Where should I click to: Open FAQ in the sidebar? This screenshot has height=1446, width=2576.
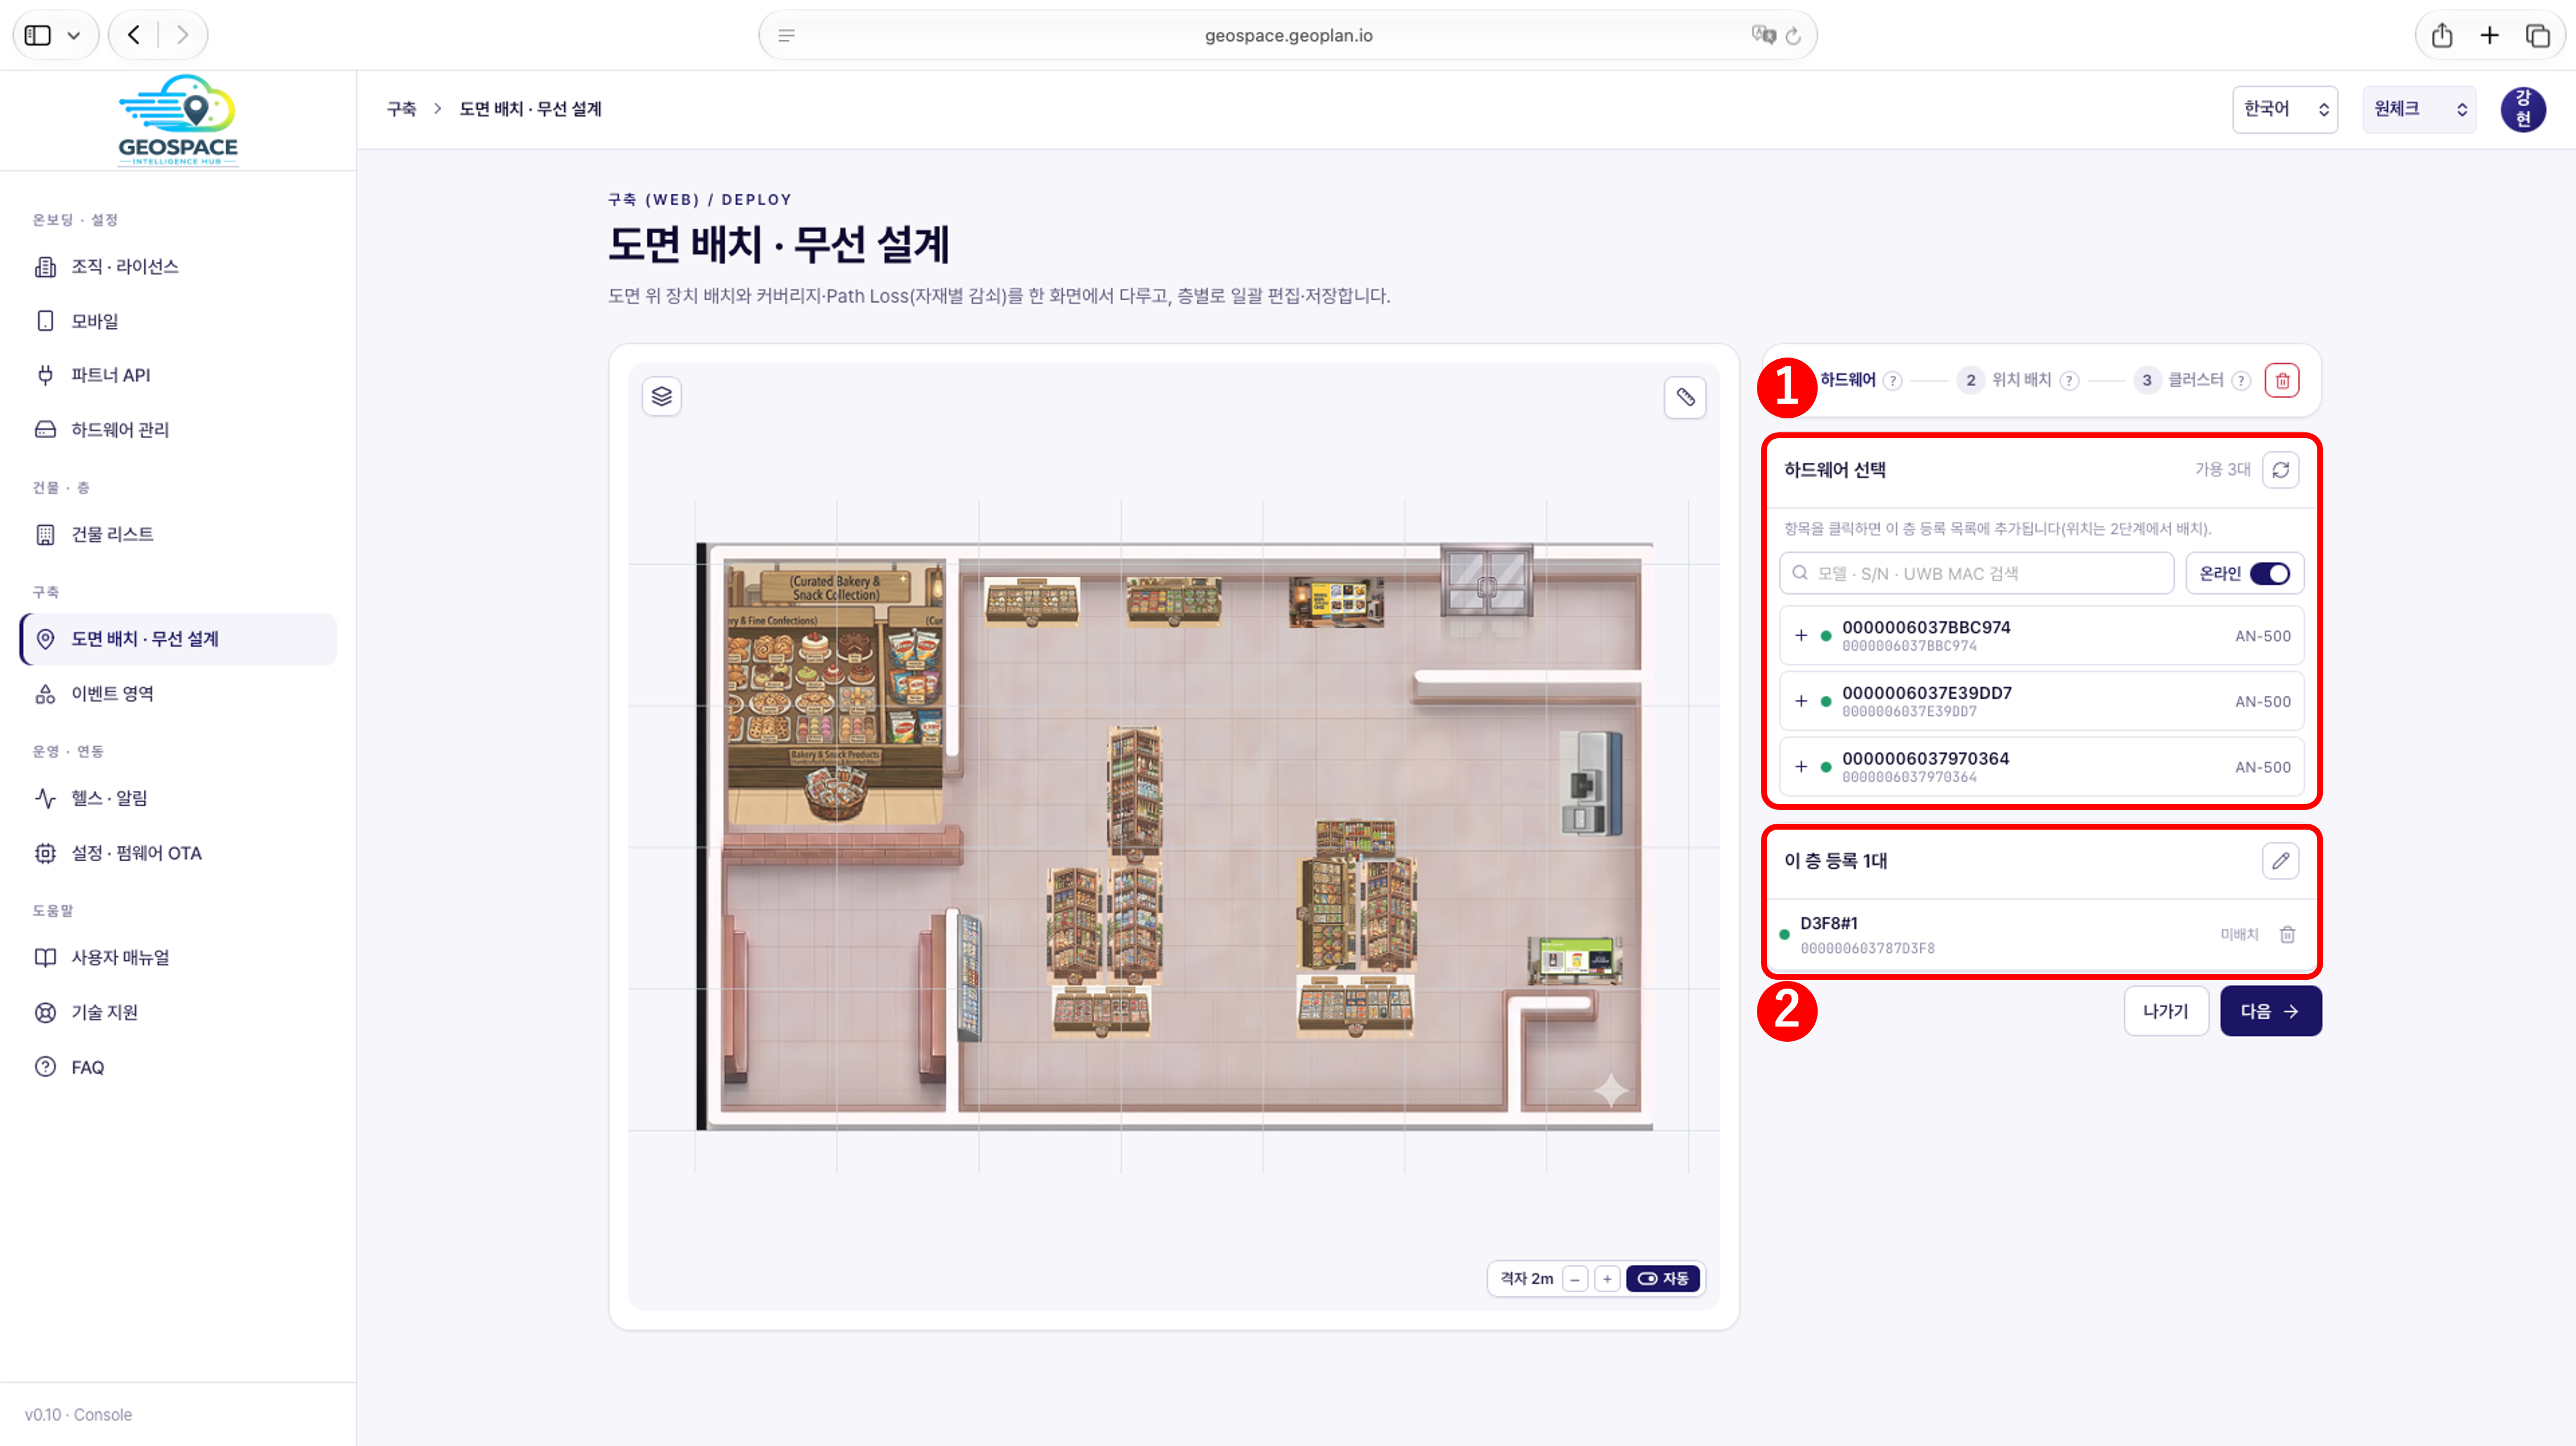tap(178, 1067)
